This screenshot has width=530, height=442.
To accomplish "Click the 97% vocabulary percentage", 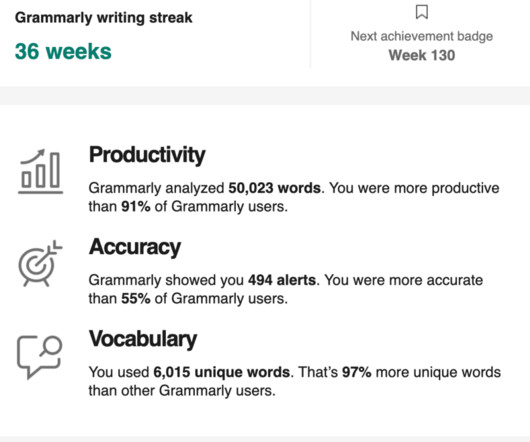I will tap(357, 372).
